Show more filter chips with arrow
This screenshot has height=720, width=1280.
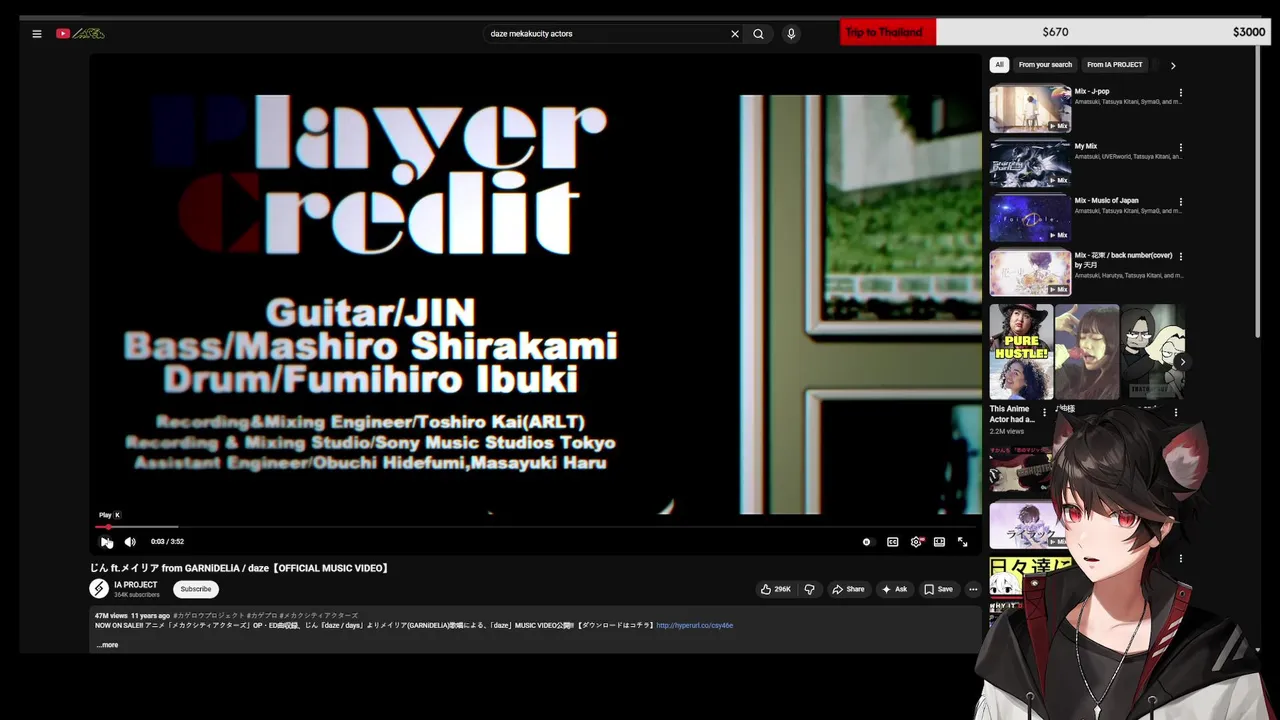1173,65
